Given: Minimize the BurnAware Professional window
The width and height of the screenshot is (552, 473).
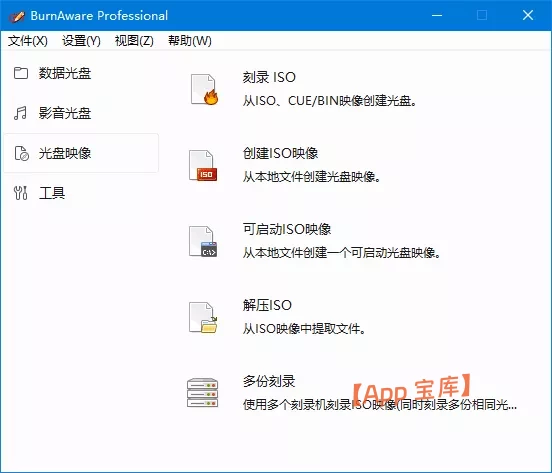Looking at the screenshot, I should pos(437,15).
